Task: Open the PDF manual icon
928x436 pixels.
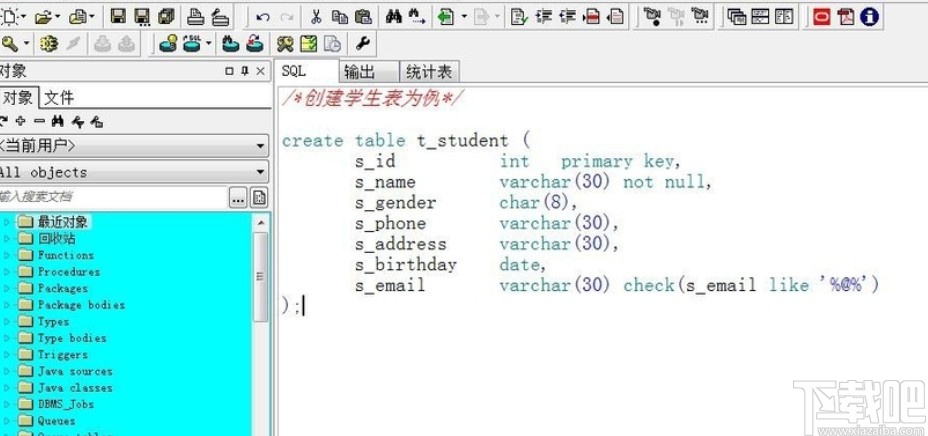Action: [846, 17]
